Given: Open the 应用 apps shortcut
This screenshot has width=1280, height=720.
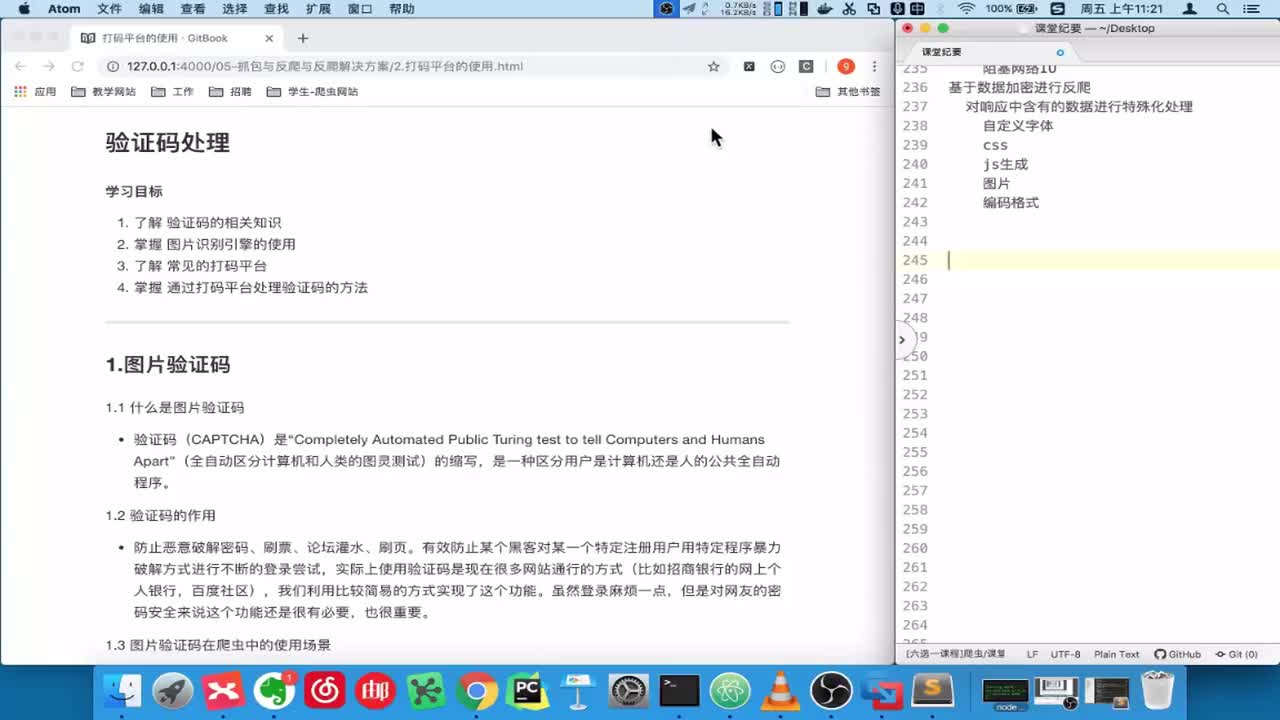Looking at the screenshot, I should 35,91.
